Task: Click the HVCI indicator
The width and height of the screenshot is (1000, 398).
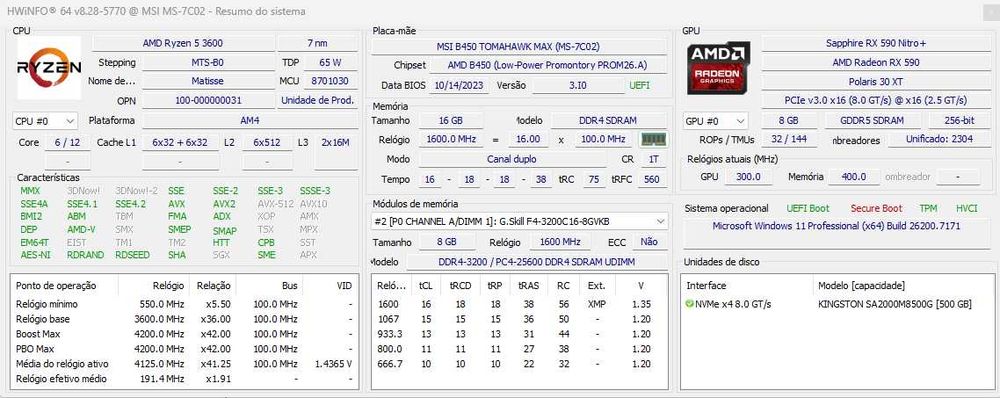Action: click(967, 209)
